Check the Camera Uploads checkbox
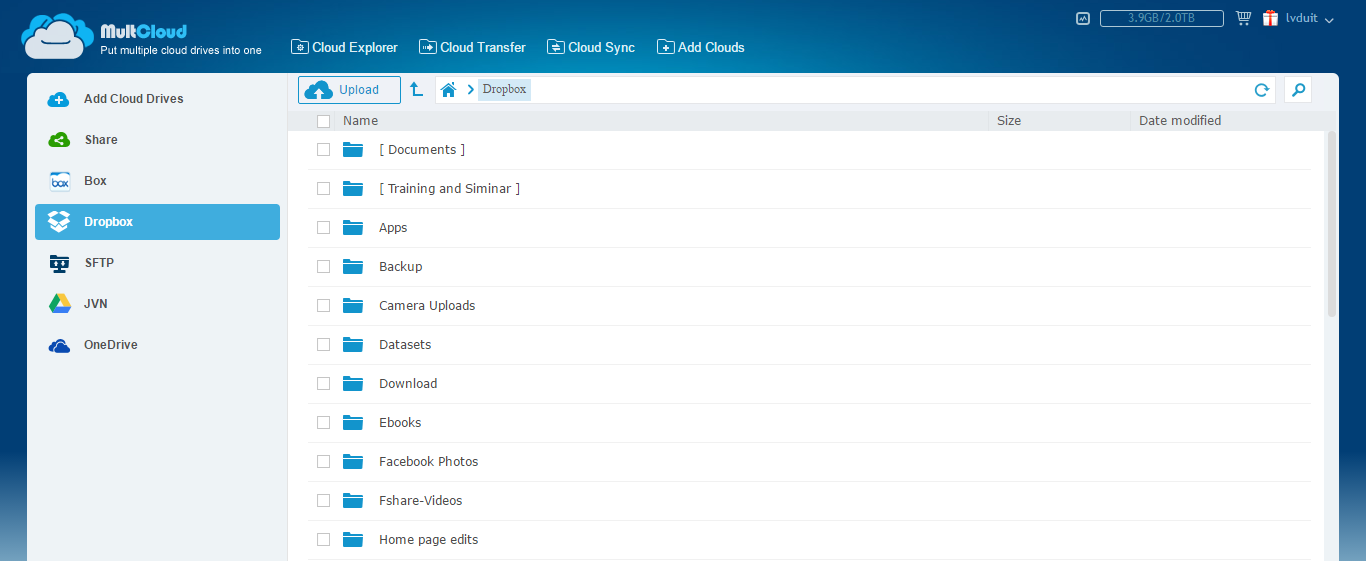The image size is (1366, 561). 323,305
